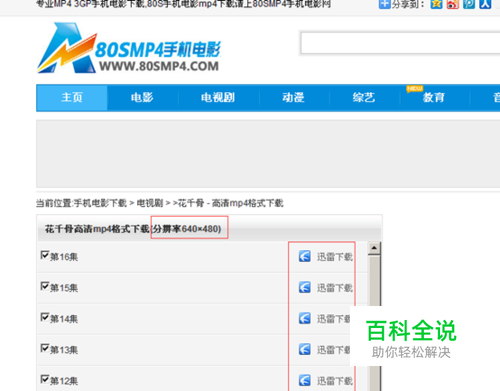The height and width of the screenshot is (391, 500).
Task: Share to Qzone star icon
Action: (436, 4)
